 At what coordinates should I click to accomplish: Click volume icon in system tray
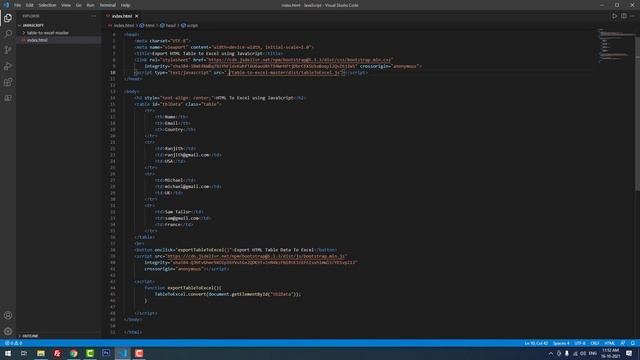click(583, 353)
